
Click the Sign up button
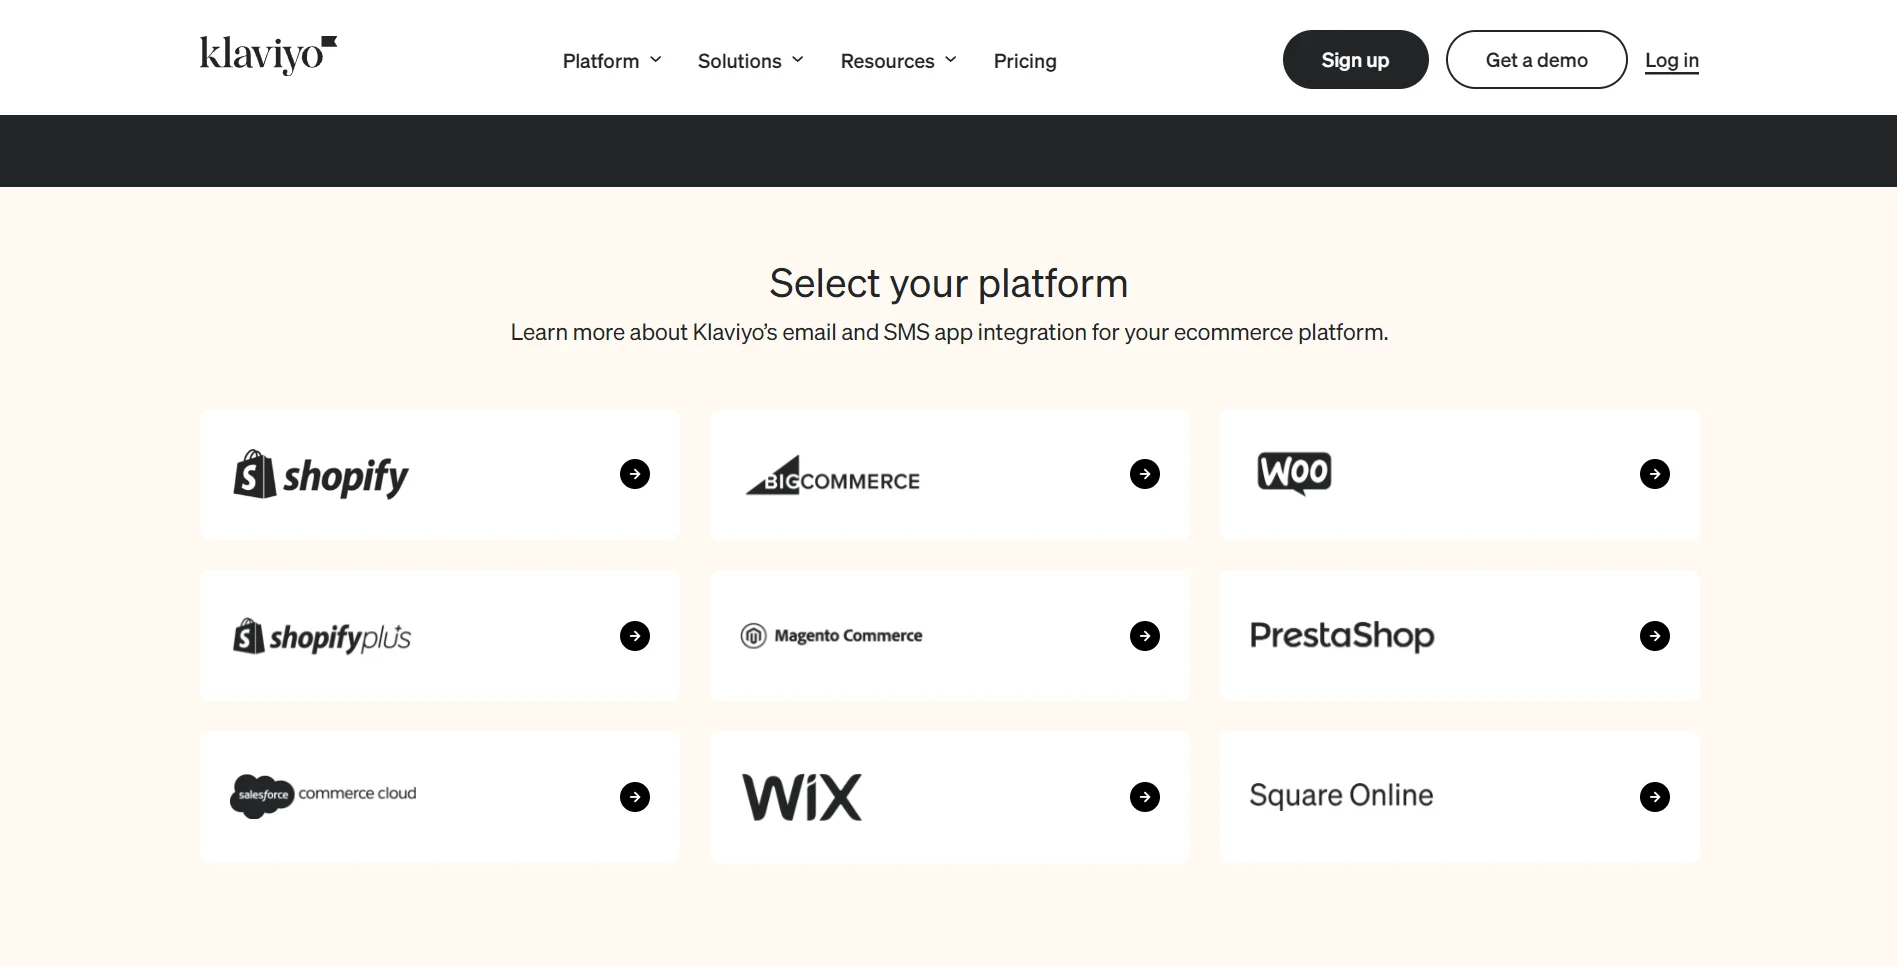coord(1355,59)
